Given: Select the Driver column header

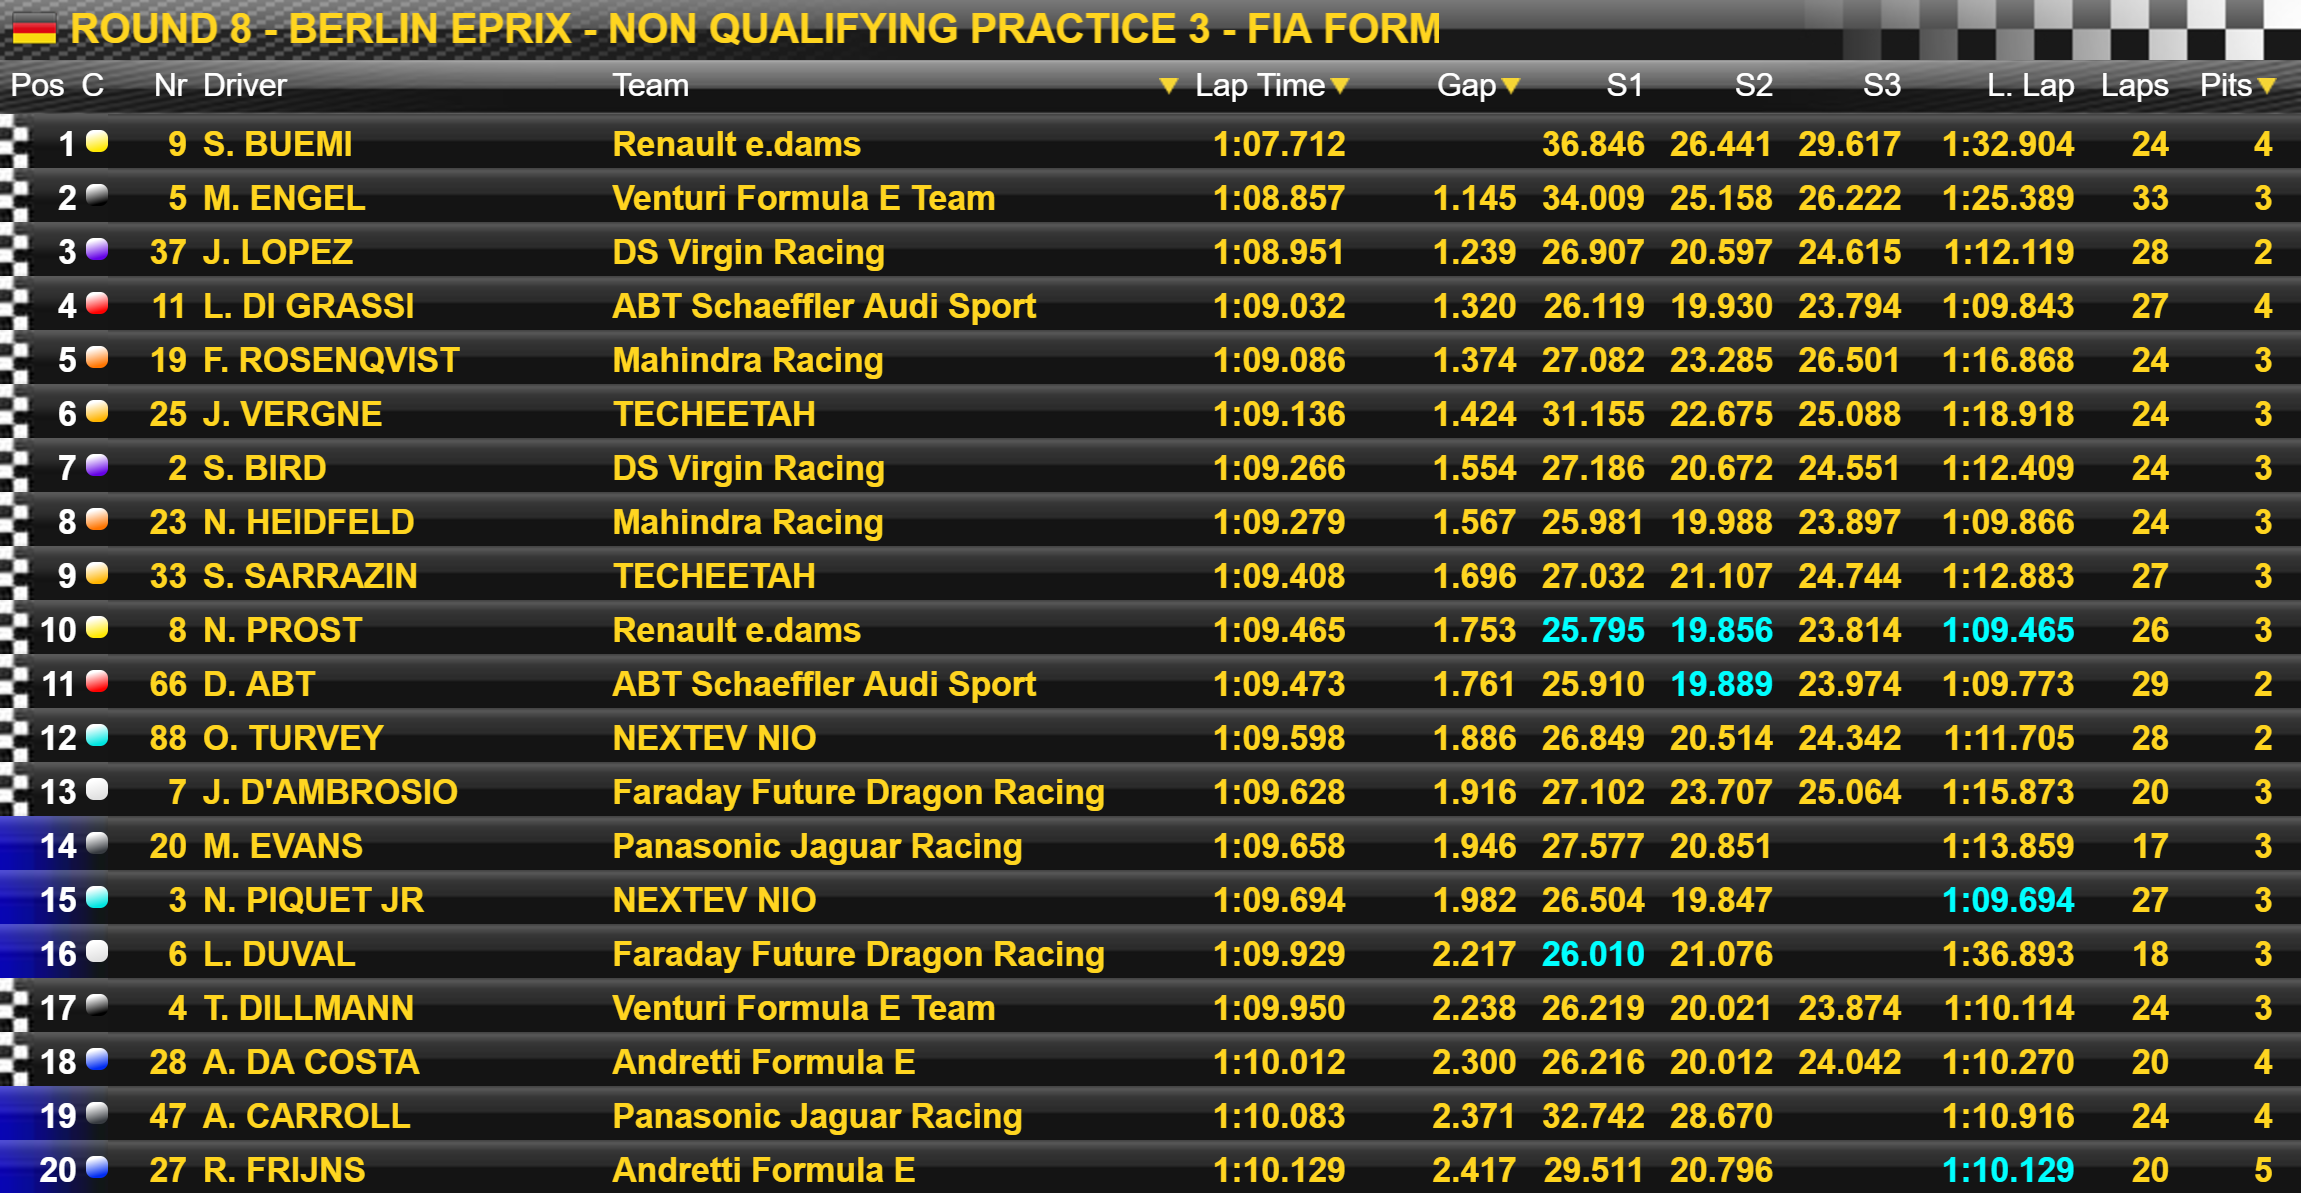Looking at the screenshot, I should [x=245, y=85].
